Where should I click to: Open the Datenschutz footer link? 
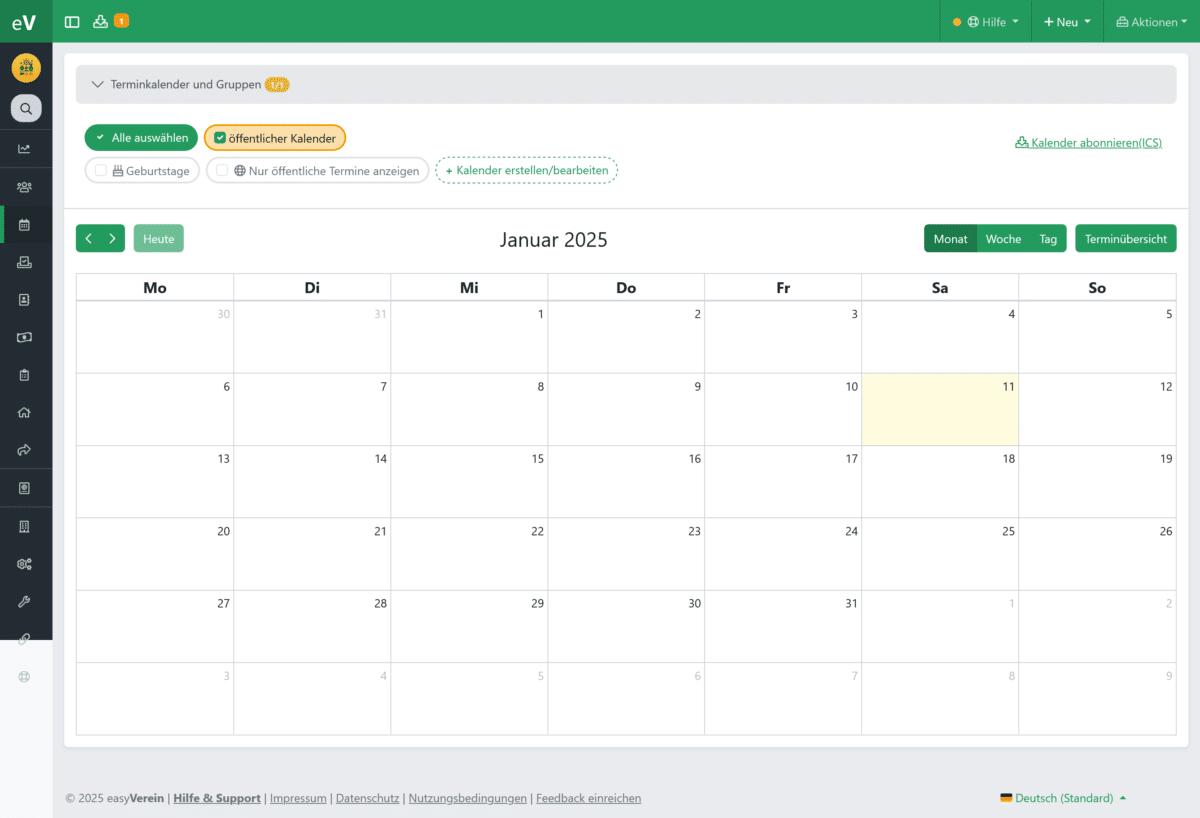[368, 798]
